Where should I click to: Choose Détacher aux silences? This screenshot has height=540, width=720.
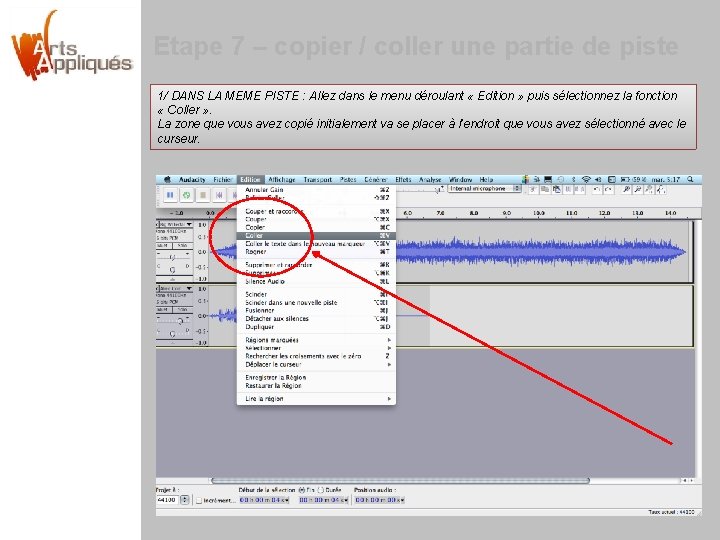(316, 319)
